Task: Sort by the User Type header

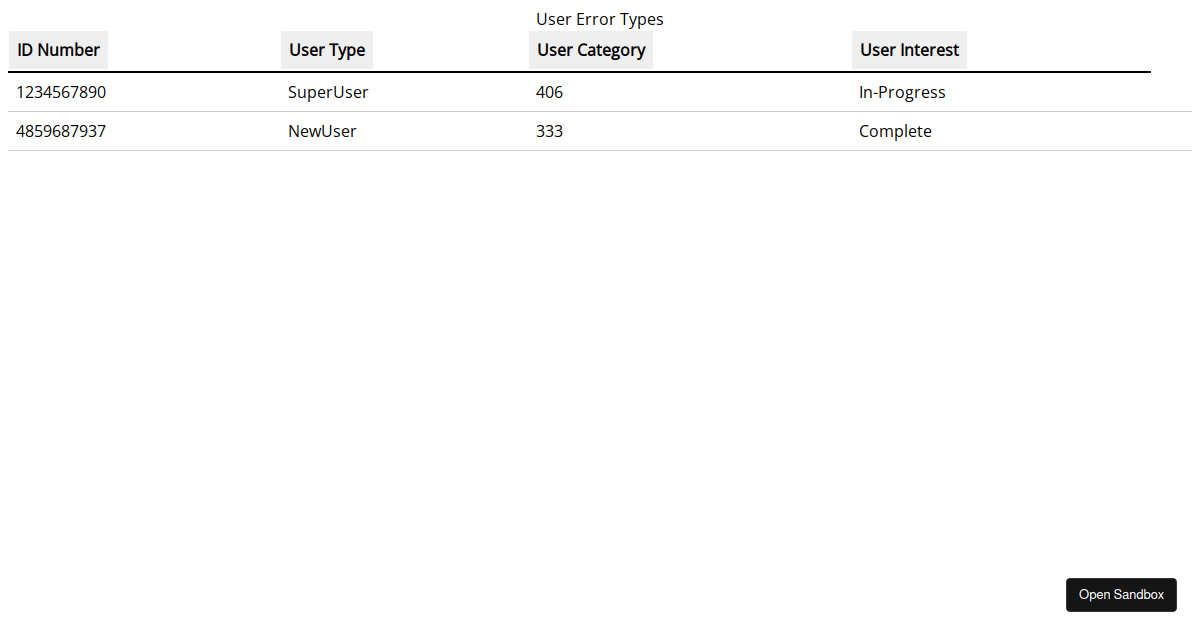Action: coord(327,50)
